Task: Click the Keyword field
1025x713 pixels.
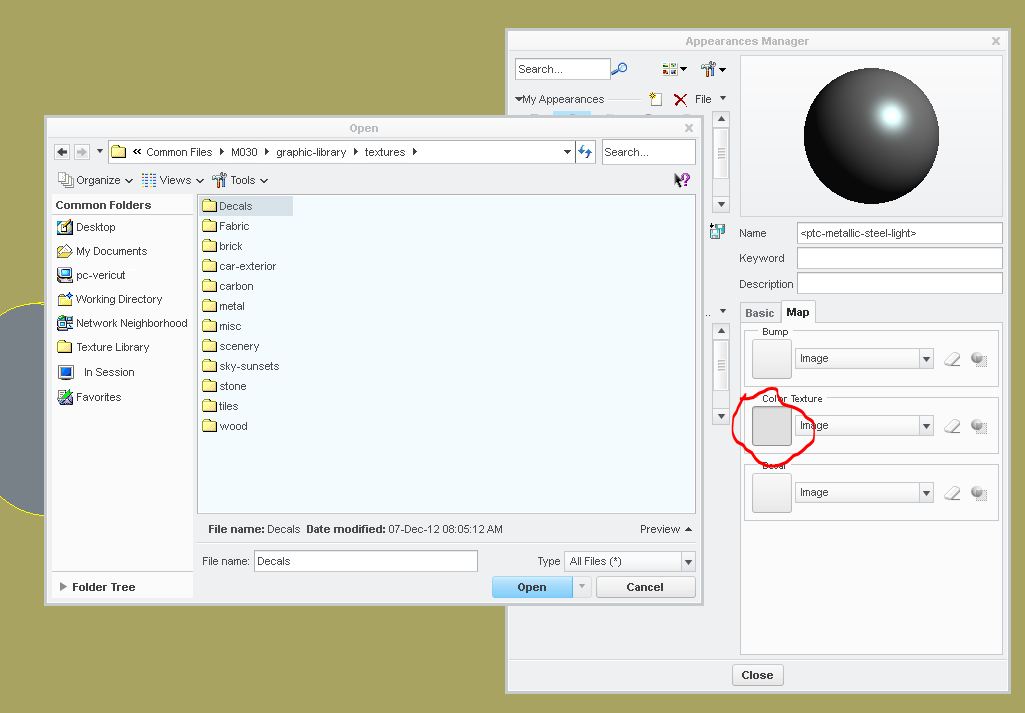Action: tap(899, 258)
